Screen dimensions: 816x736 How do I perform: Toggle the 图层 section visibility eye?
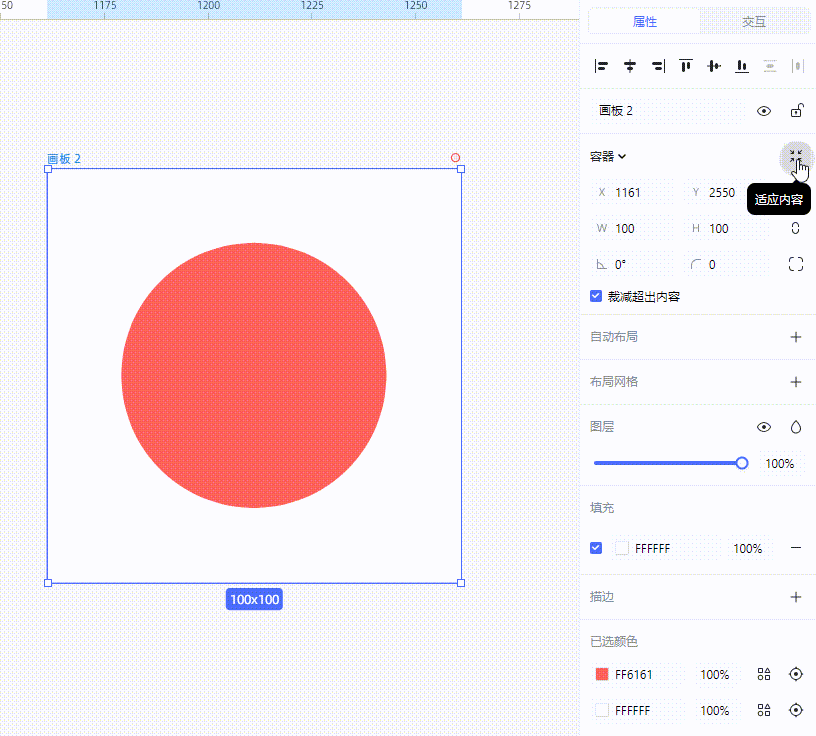coord(764,427)
